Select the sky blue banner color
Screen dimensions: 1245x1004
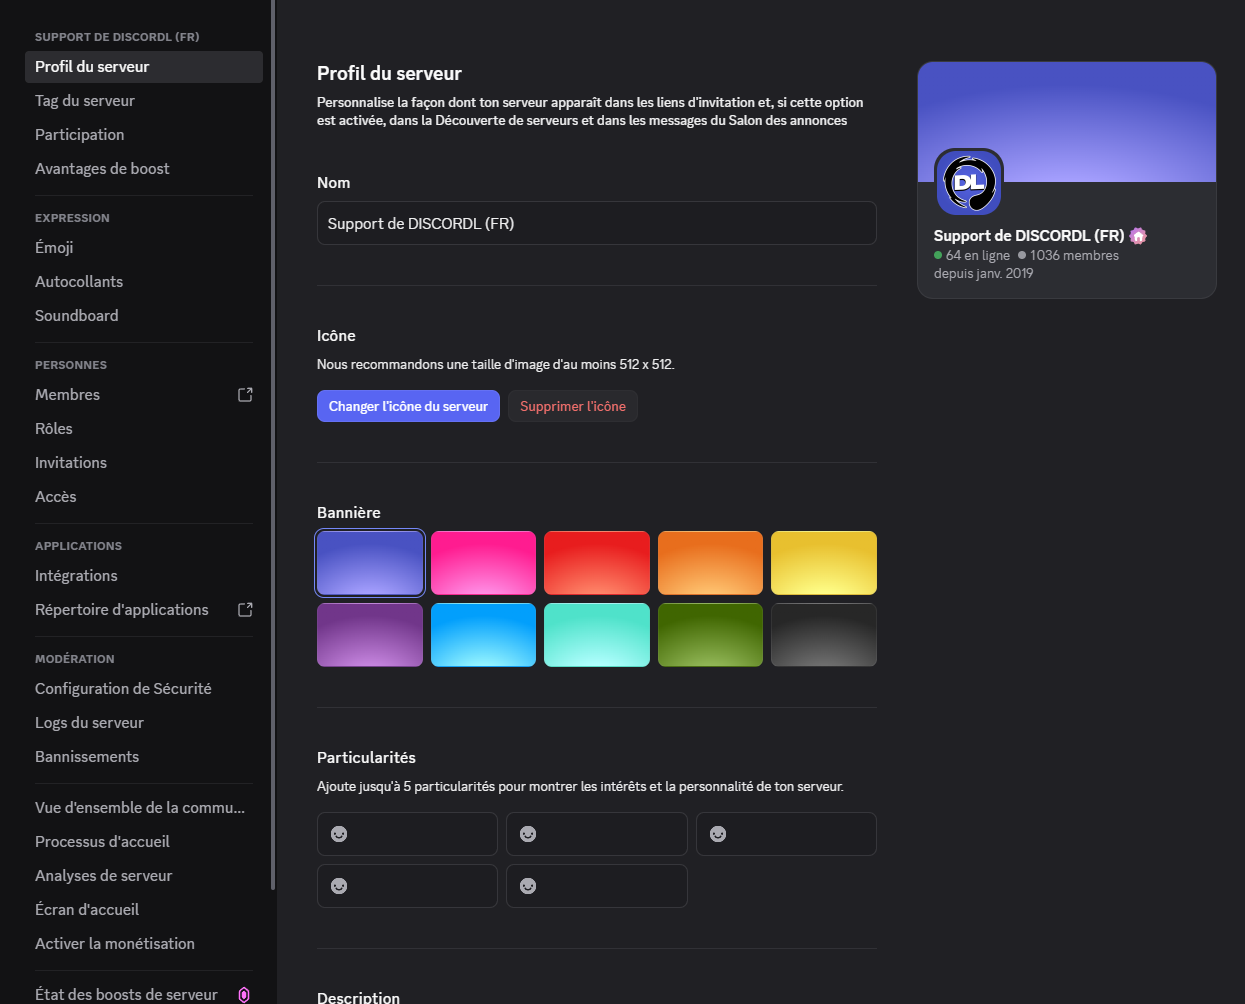click(483, 635)
